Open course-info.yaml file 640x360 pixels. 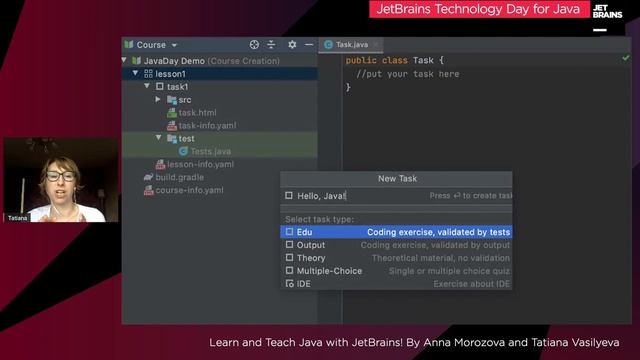[189, 190]
